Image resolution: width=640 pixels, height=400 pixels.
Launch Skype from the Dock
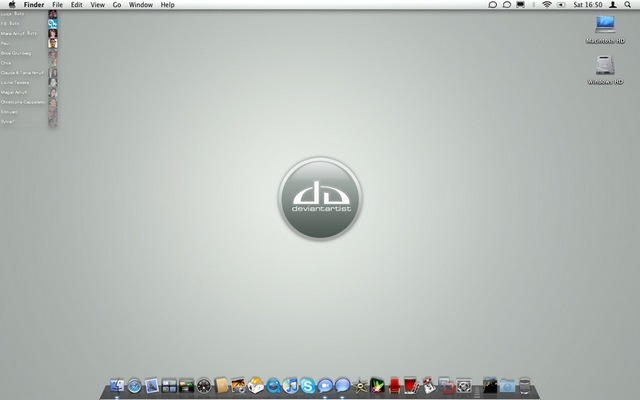[x=307, y=385]
